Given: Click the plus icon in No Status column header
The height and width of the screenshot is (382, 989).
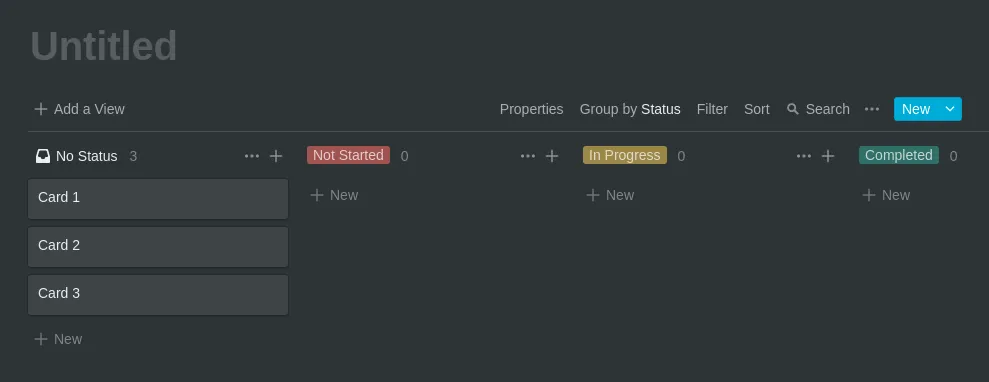Looking at the screenshot, I should point(276,156).
